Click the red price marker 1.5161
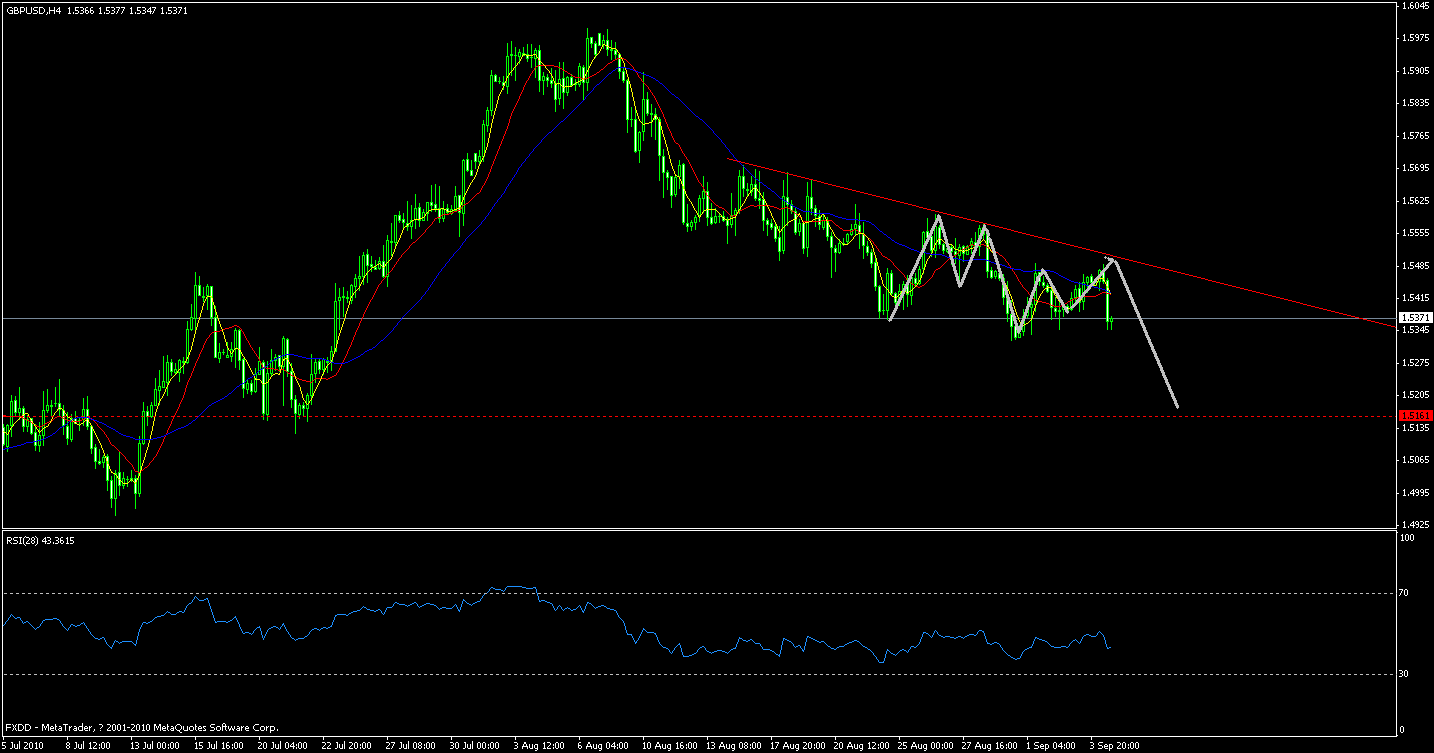 click(x=1416, y=414)
